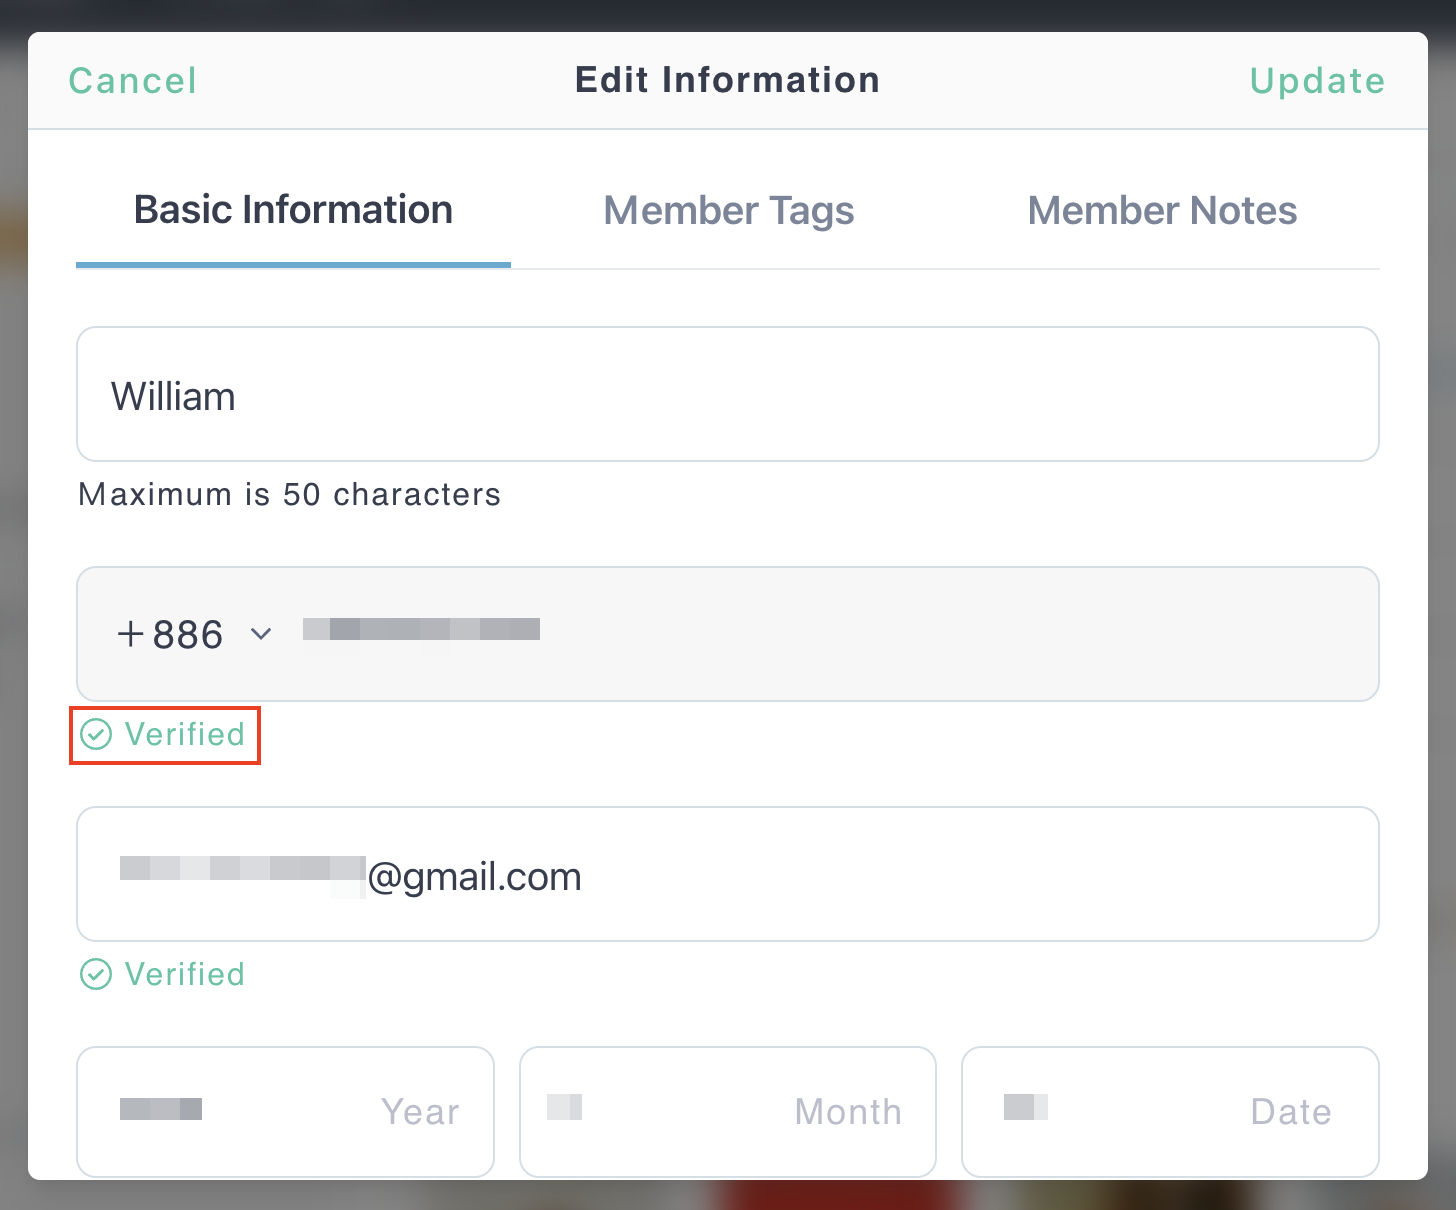Open the Member Notes tab
This screenshot has width=1456, height=1210.
[1162, 211]
